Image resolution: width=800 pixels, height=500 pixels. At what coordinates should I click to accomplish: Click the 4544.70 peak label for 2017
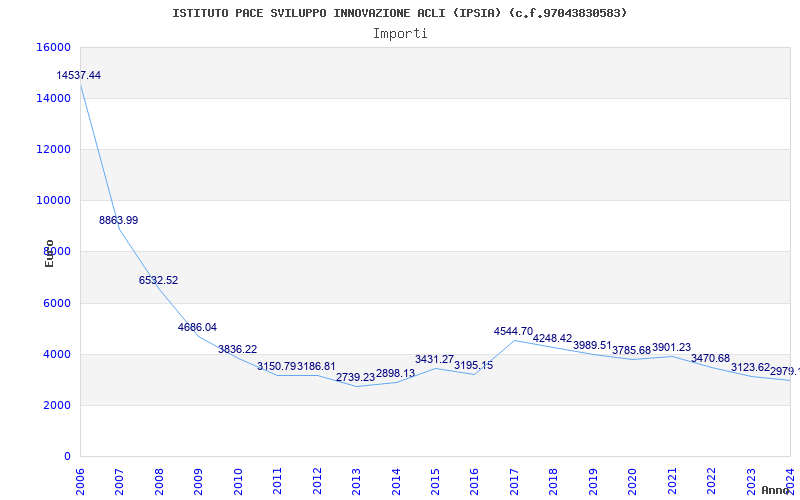513,332
